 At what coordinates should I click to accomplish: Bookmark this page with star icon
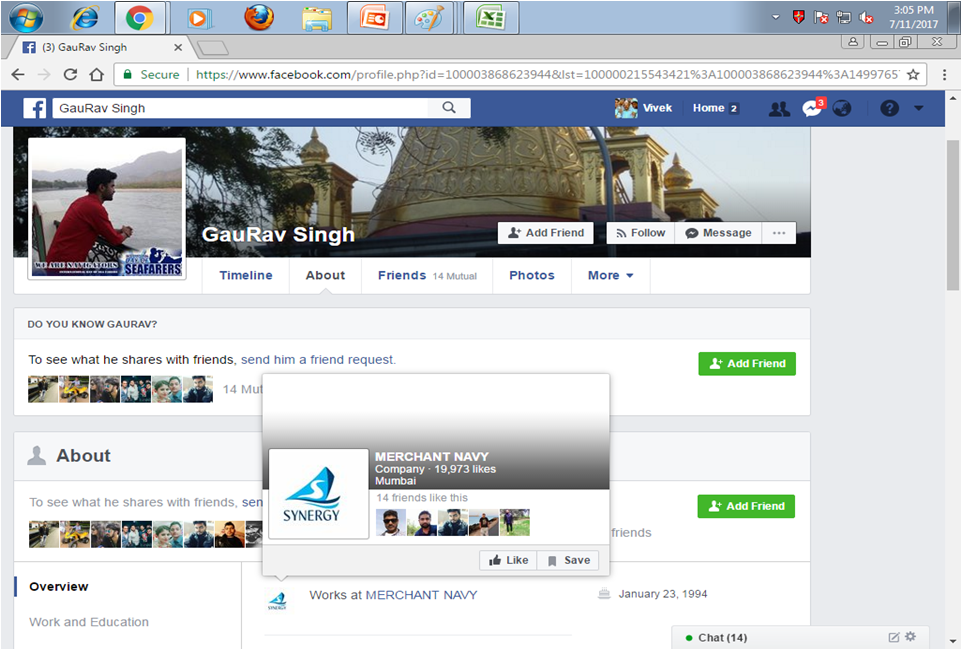[x=913, y=75]
